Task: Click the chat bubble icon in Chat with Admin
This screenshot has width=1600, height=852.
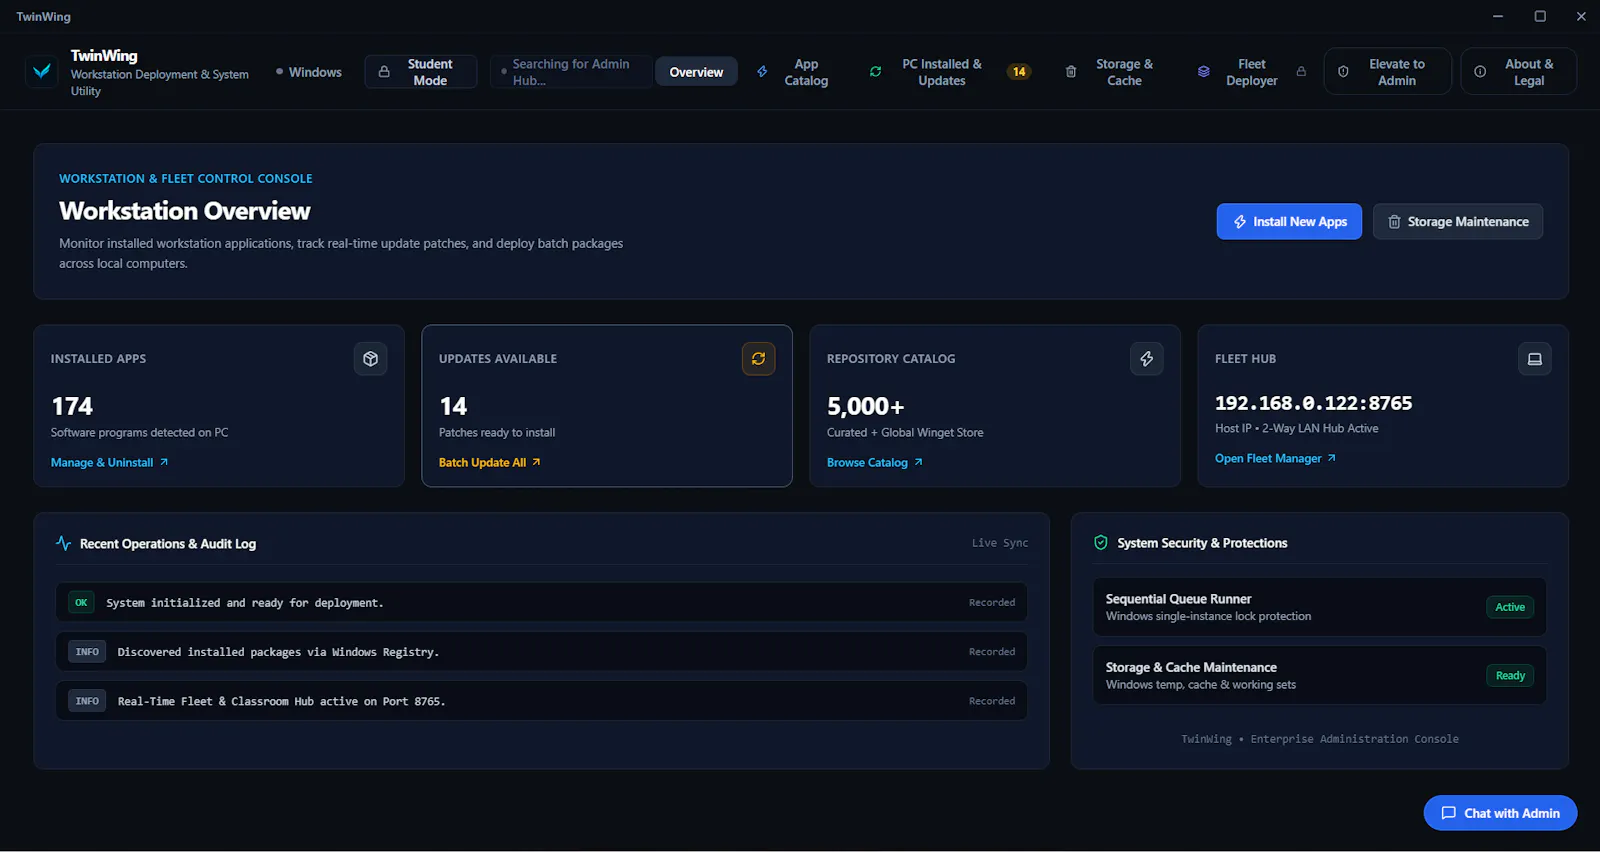Action: [1448, 813]
